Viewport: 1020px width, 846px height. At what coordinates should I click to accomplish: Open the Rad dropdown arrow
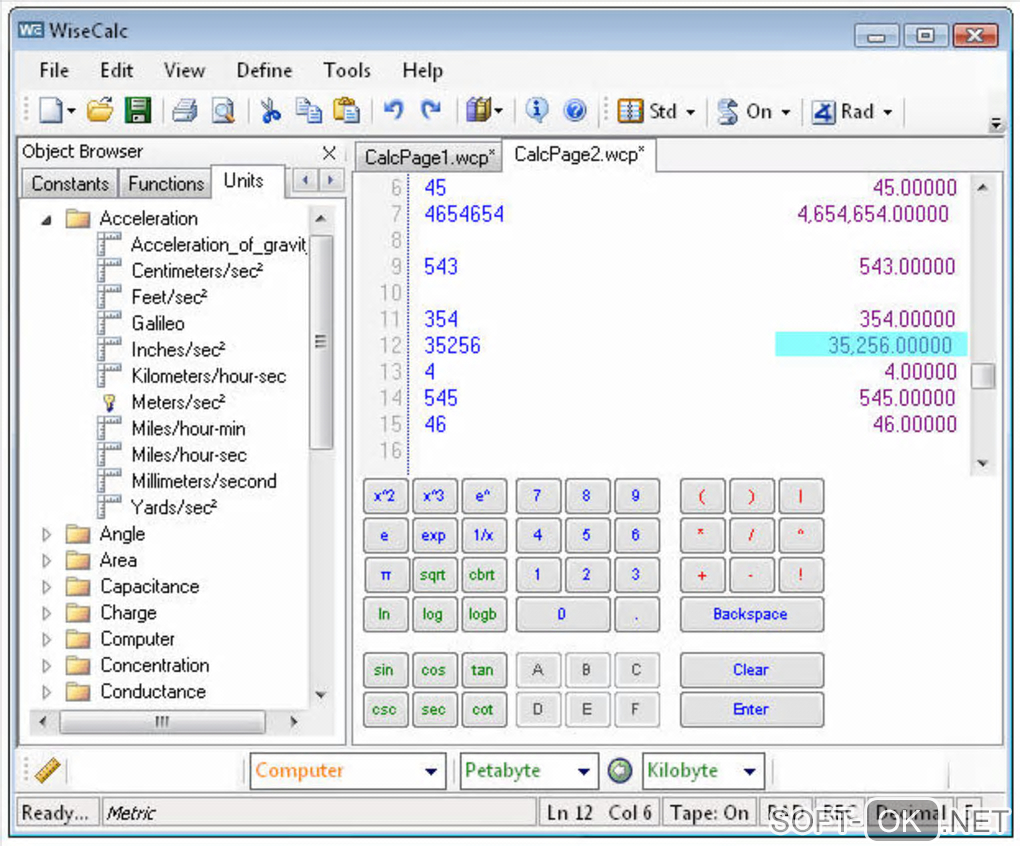coord(887,112)
